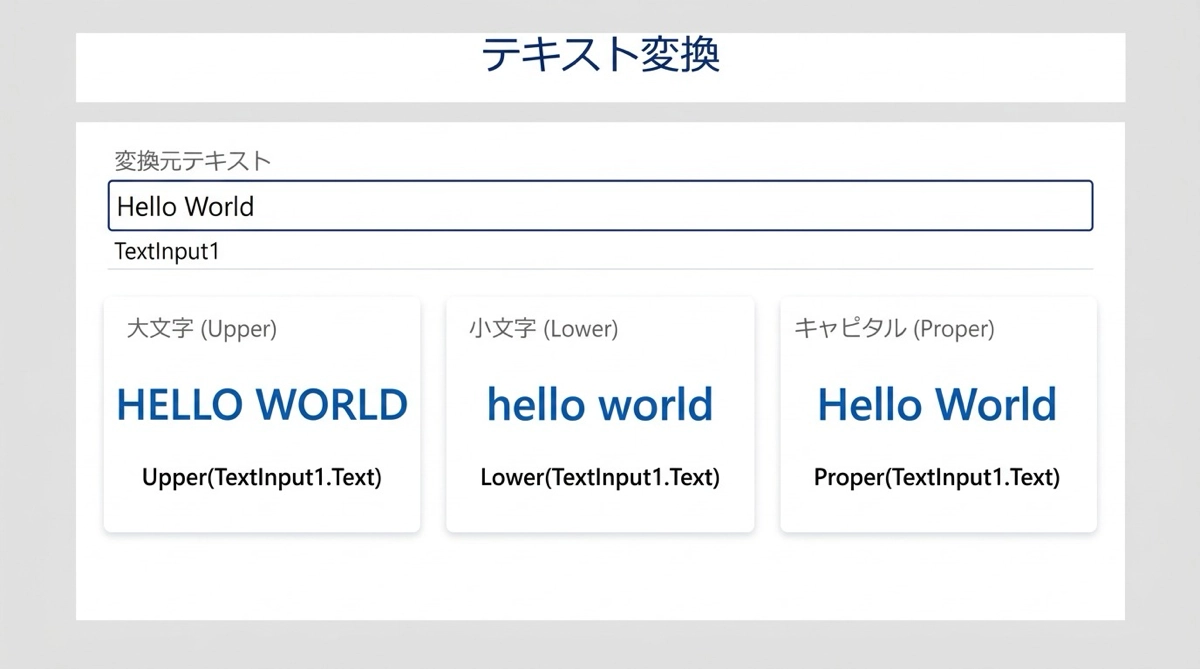Click the word hello in the lowercase result
The width and height of the screenshot is (1200, 669).
point(536,405)
